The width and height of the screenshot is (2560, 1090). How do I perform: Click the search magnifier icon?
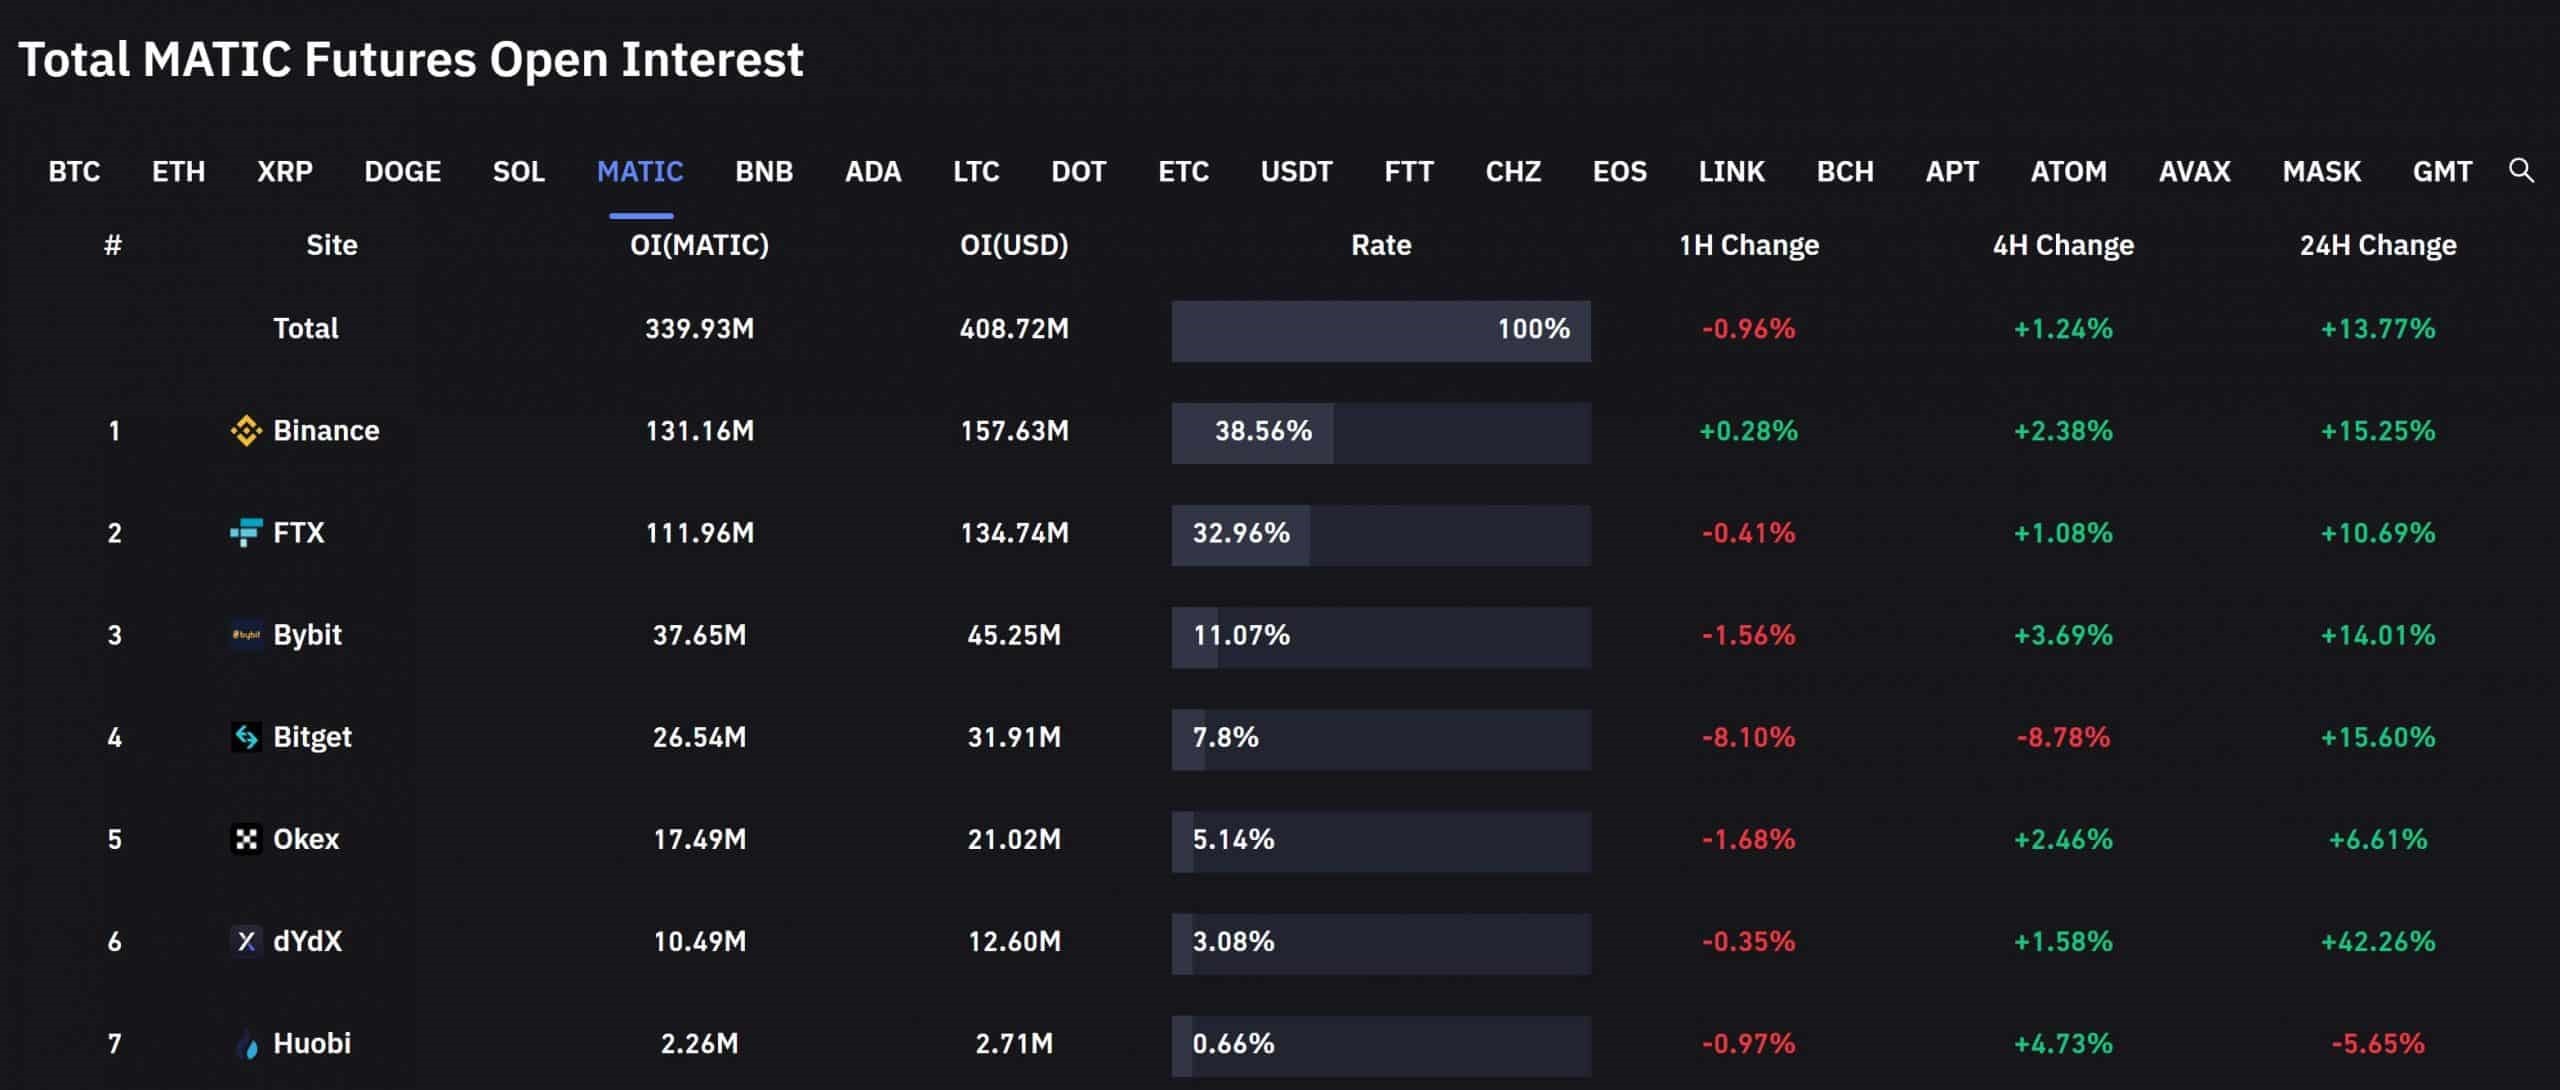coord(2521,171)
